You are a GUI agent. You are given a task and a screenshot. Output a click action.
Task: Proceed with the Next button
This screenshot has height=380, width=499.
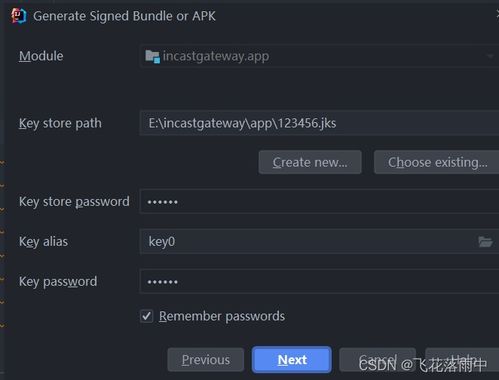[x=292, y=360]
